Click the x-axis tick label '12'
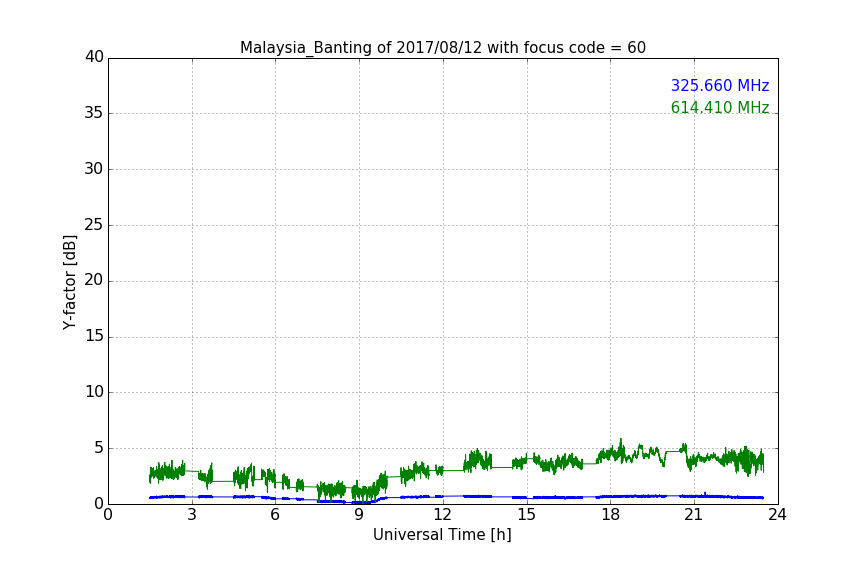This screenshot has height=576, width=864. tap(442, 515)
